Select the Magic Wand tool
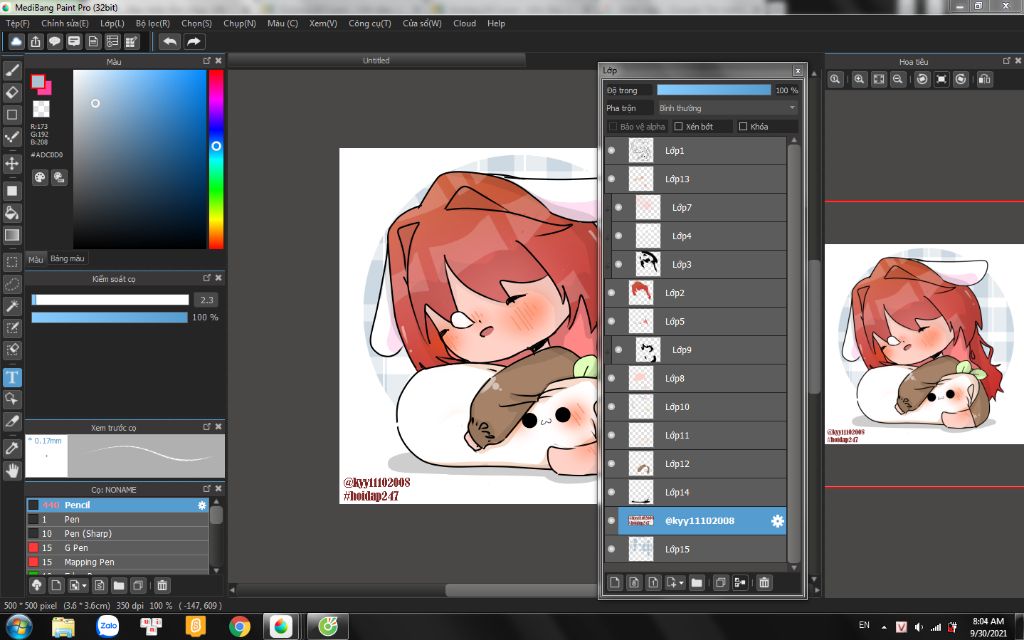 (12, 306)
